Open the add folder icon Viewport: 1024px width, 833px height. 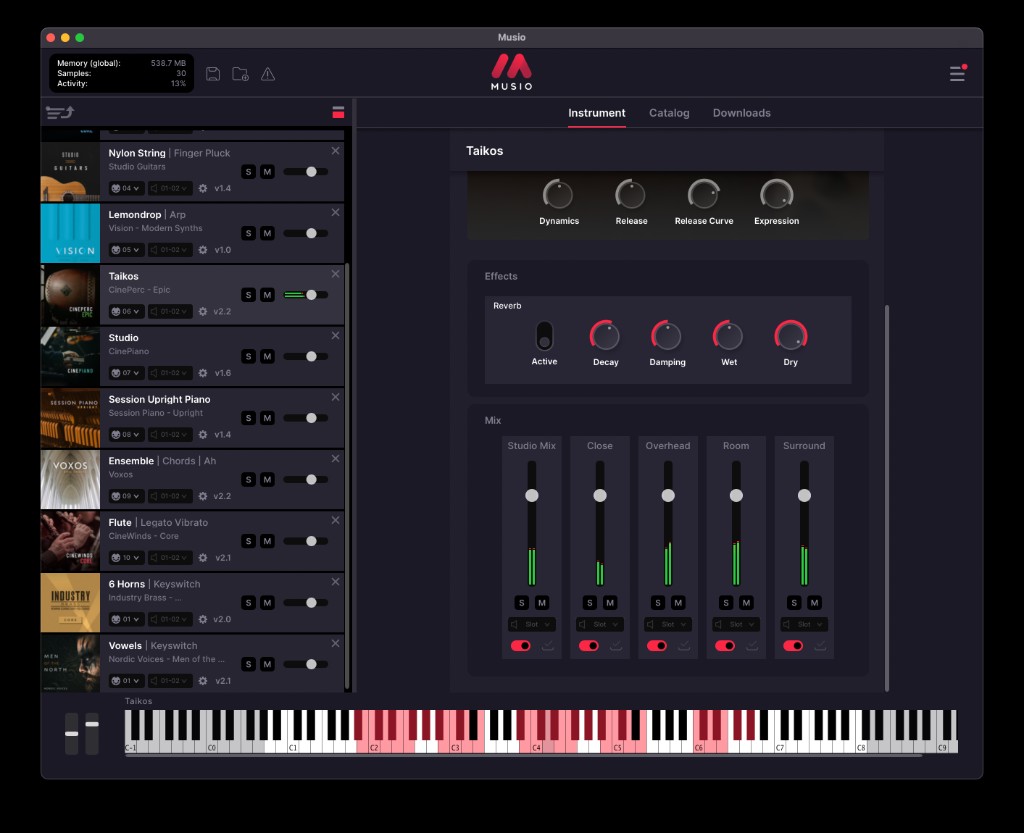click(240, 73)
